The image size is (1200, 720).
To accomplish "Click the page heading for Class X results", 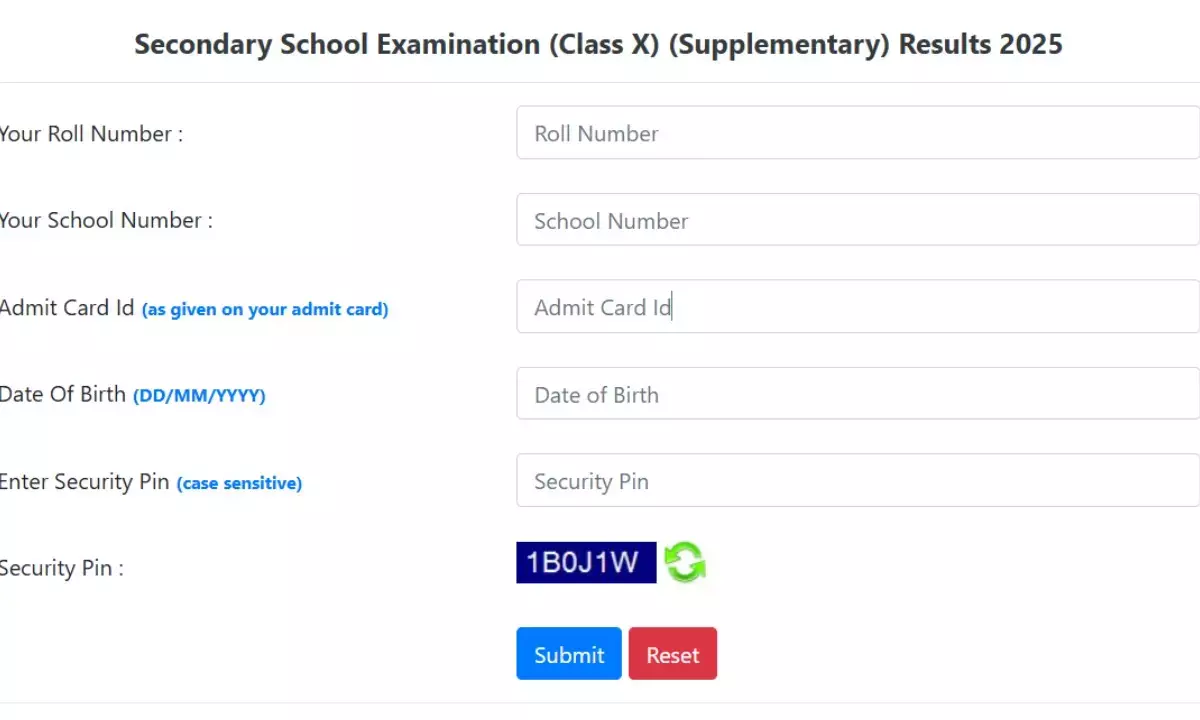I will [598, 44].
